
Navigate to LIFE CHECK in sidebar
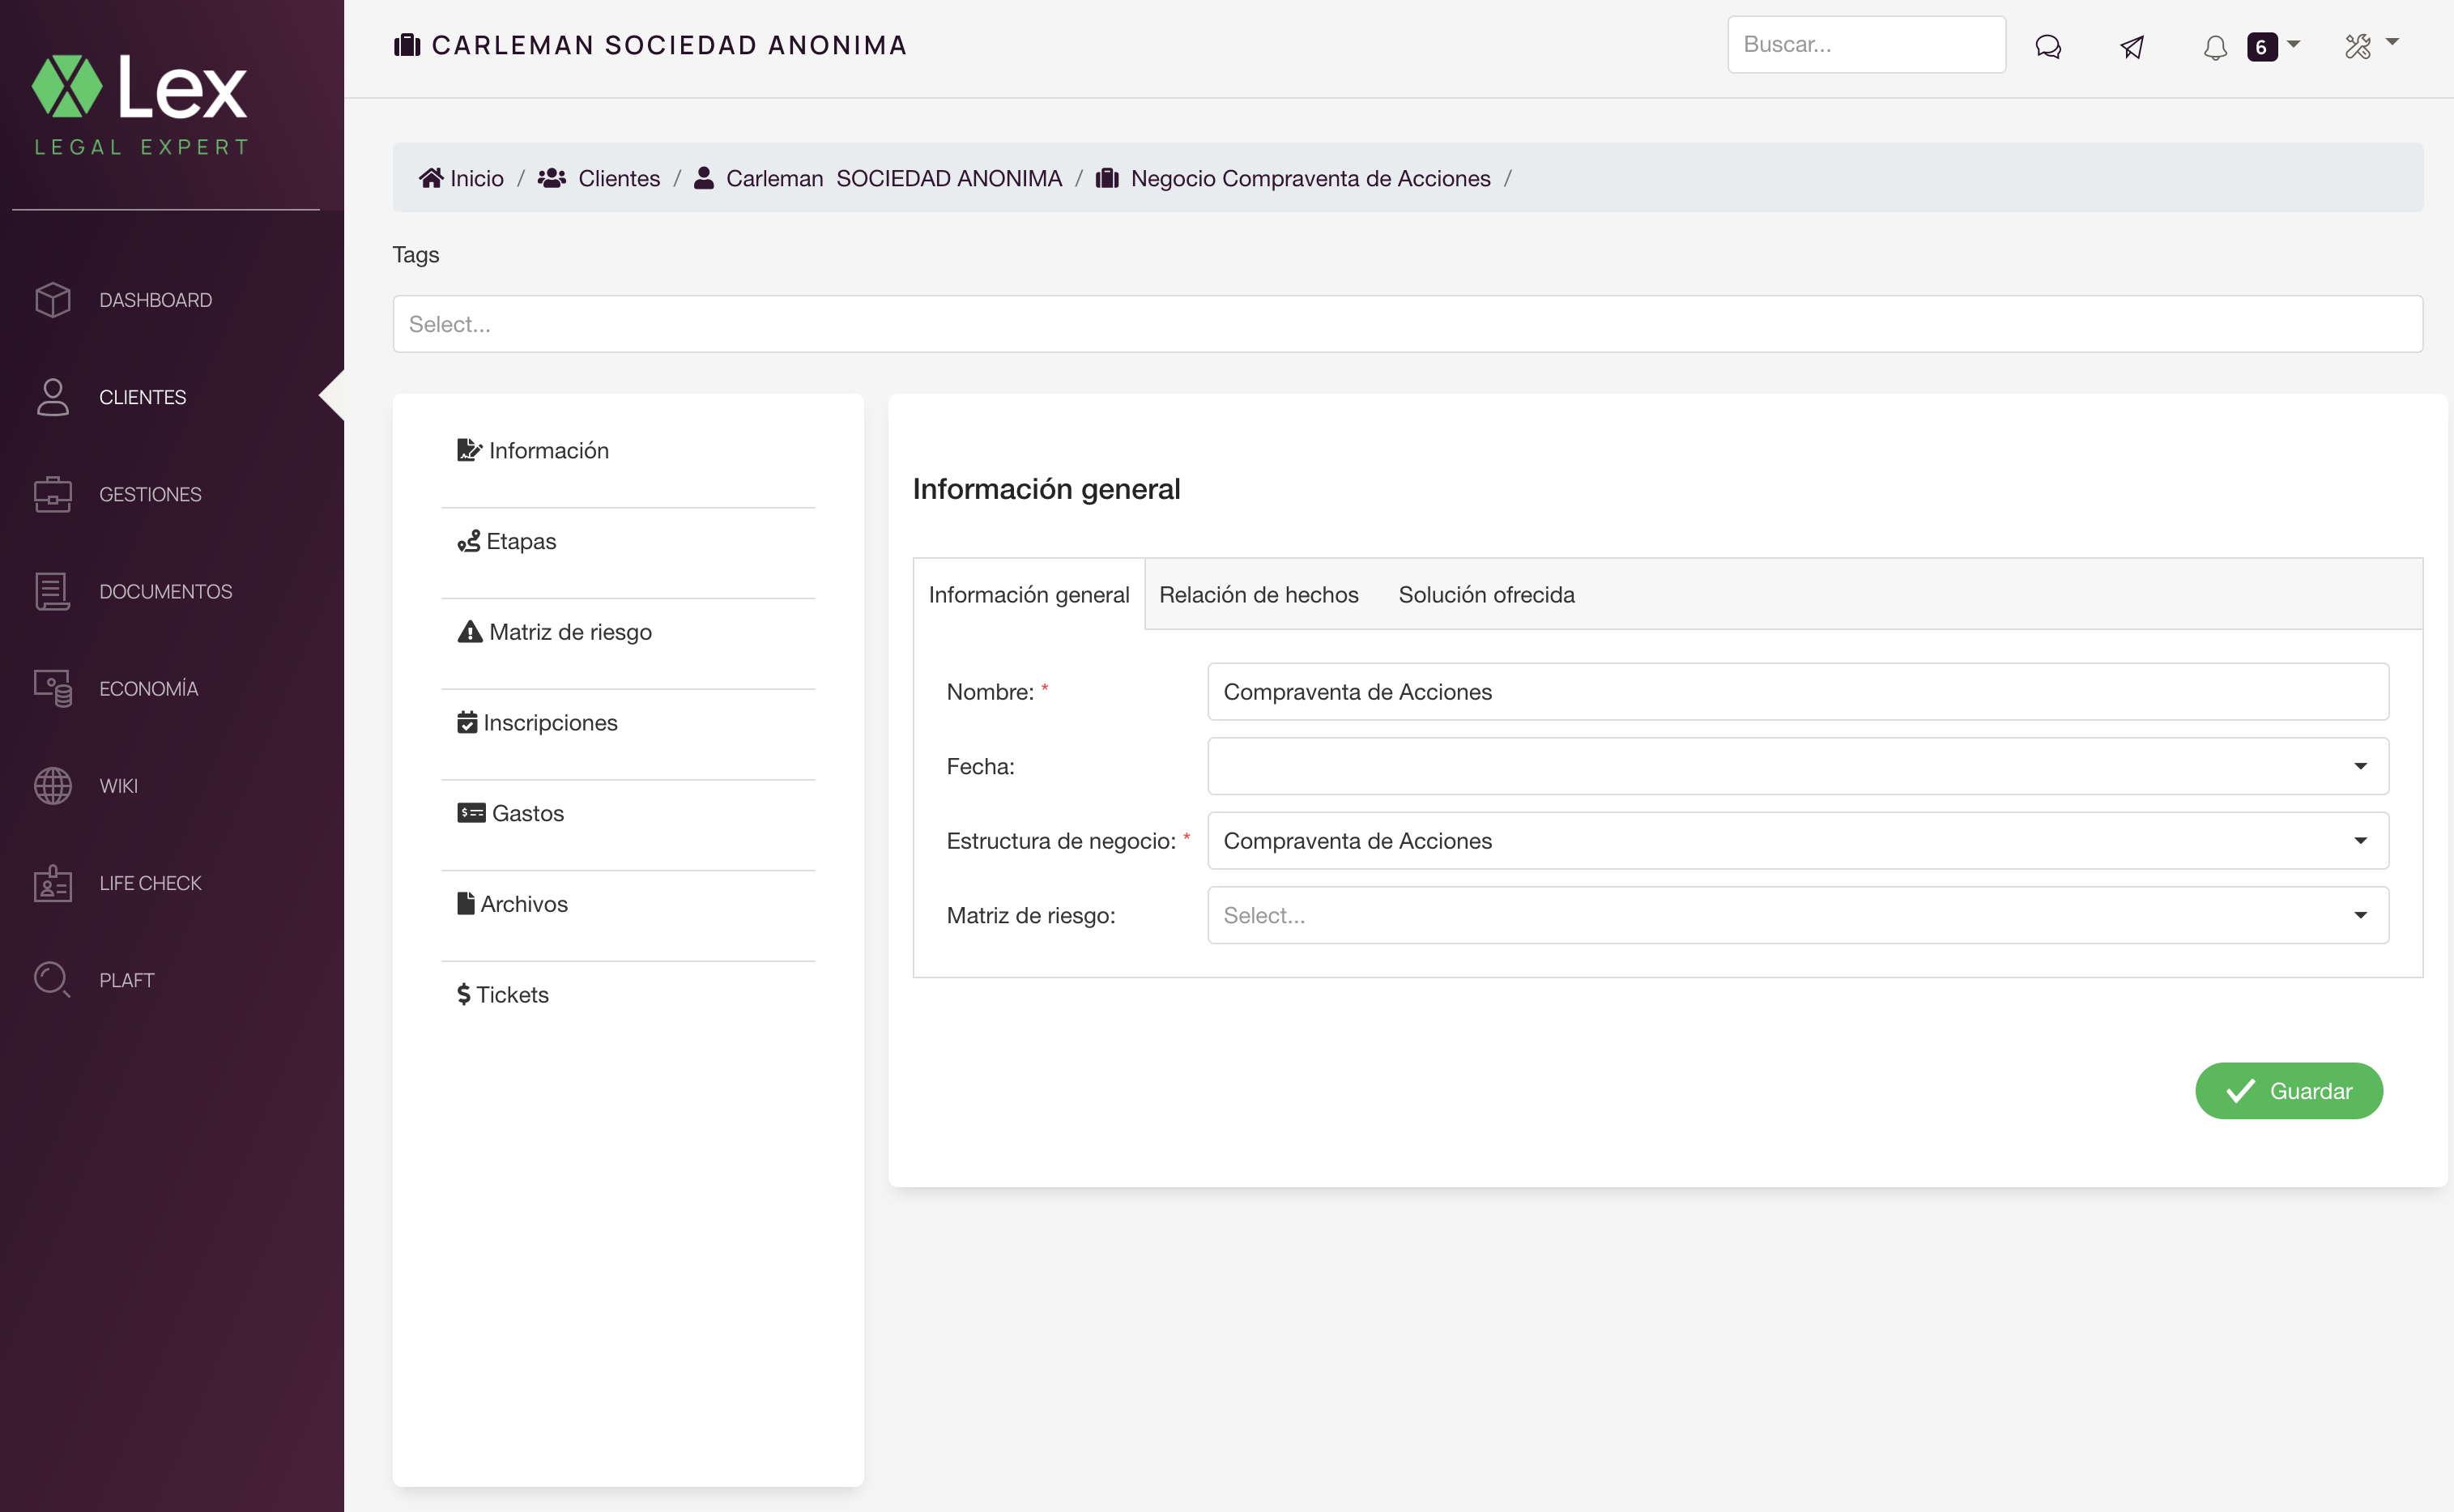click(150, 883)
